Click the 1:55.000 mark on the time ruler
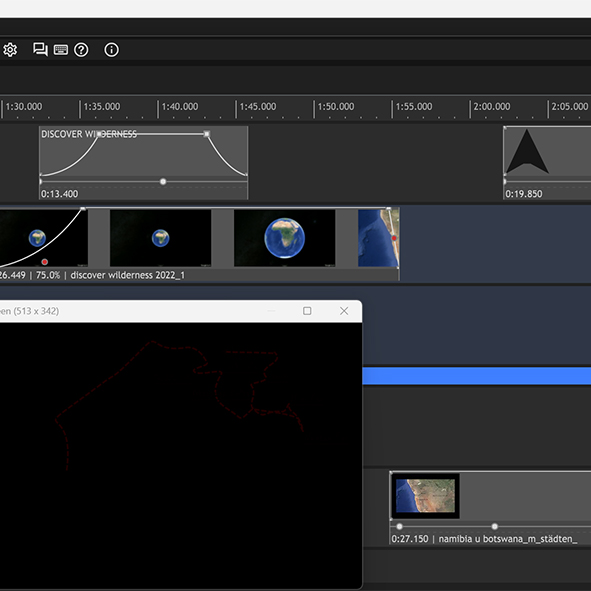The width and height of the screenshot is (591, 591). point(414,107)
